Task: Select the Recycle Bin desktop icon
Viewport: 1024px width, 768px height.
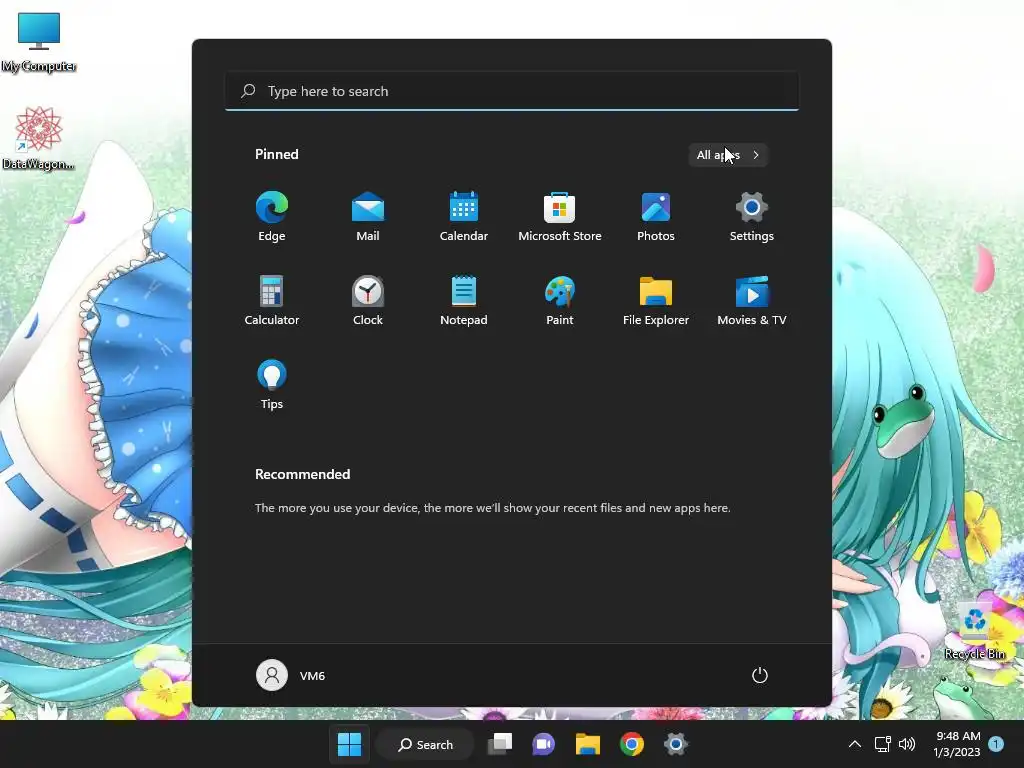Action: pyautogui.click(x=975, y=631)
